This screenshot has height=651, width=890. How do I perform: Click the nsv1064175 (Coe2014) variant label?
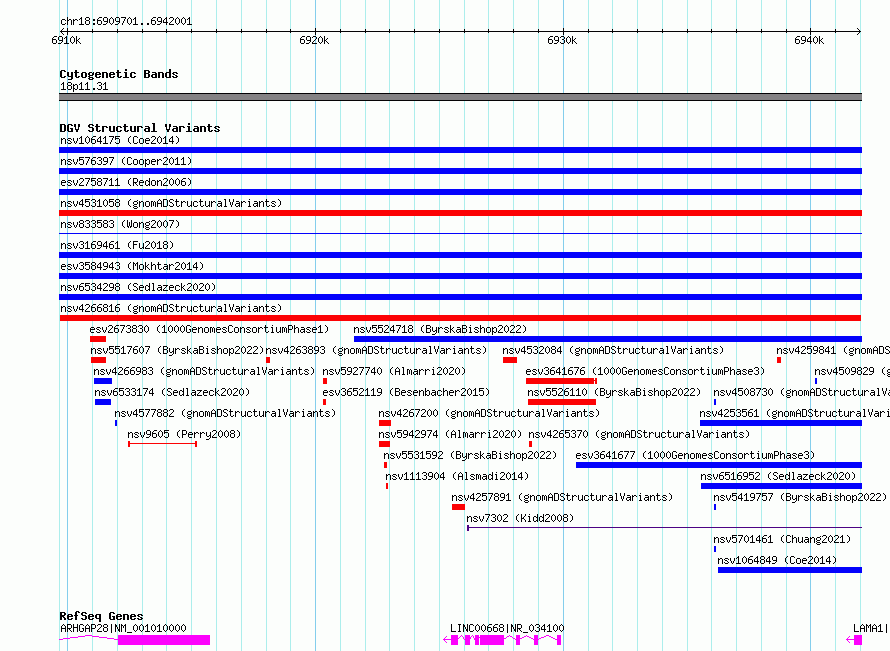point(120,140)
